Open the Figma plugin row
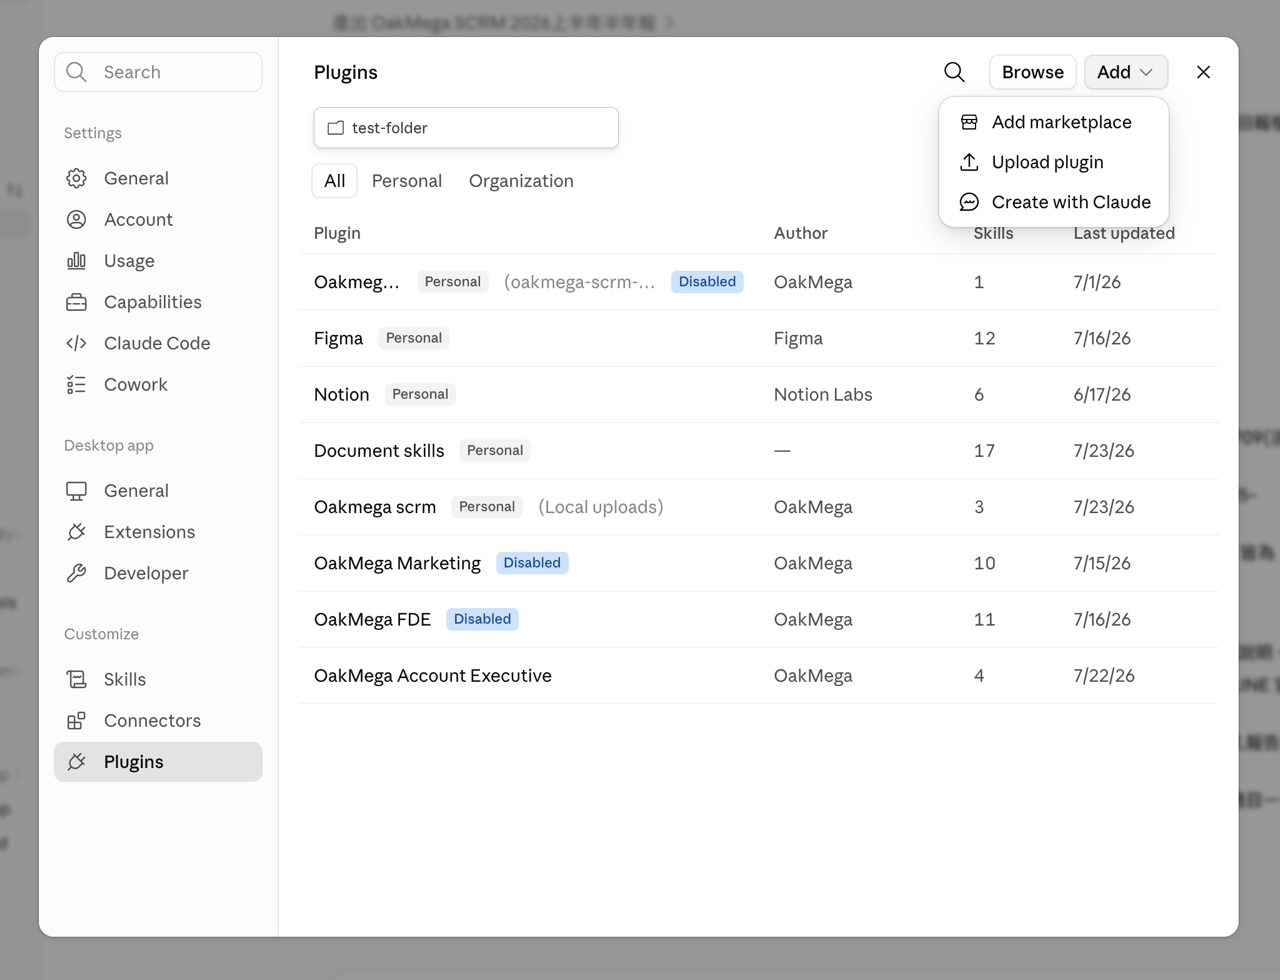The height and width of the screenshot is (980, 1280). 759,338
